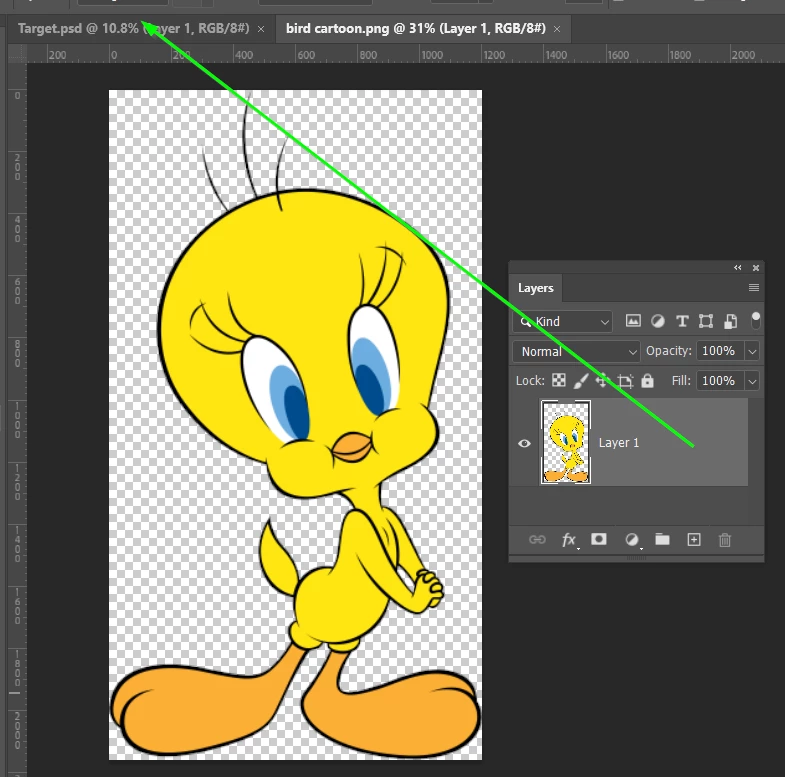
Task: Lock transparent pixels
Action: point(559,380)
